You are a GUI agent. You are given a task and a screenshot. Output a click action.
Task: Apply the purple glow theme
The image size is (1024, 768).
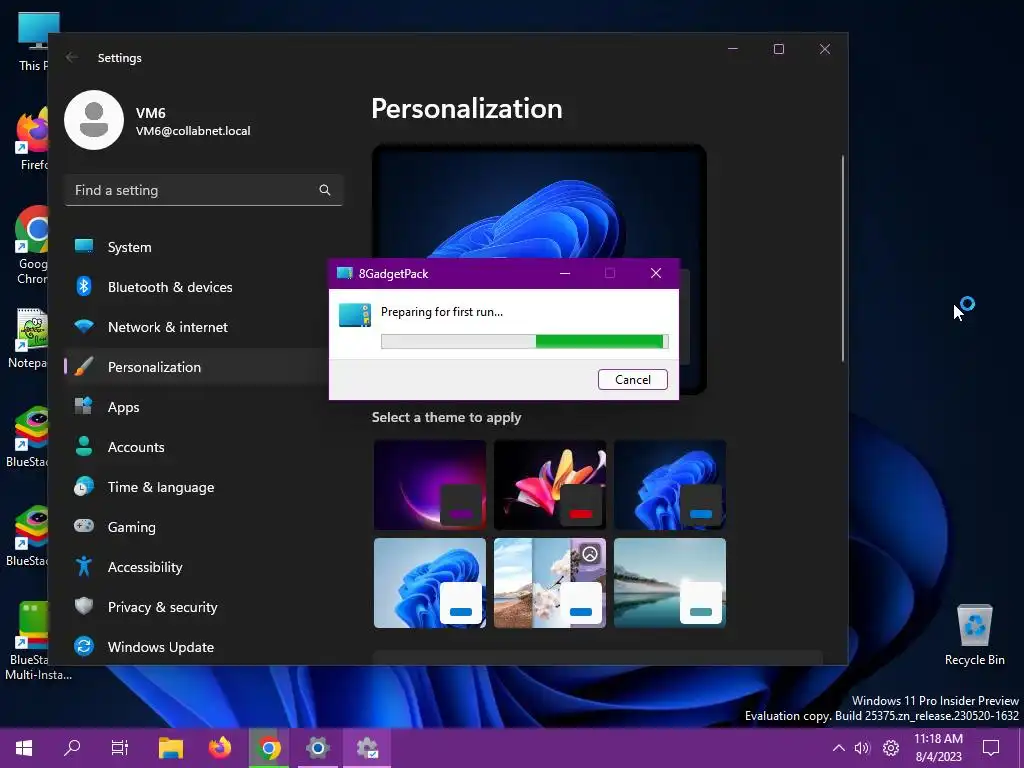(x=430, y=485)
